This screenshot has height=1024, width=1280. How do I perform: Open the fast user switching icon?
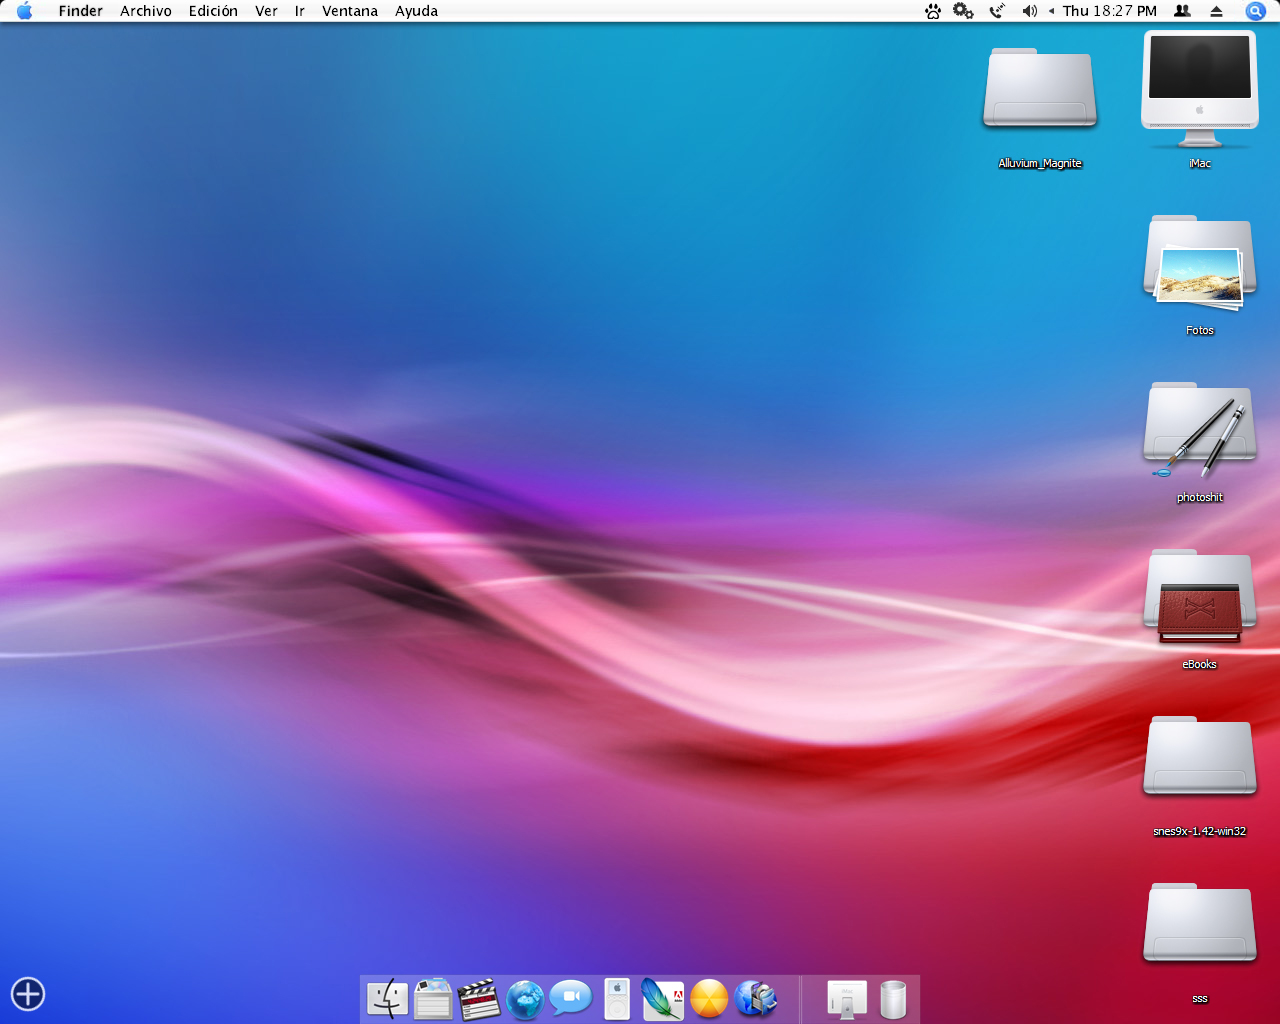[x=1182, y=11]
